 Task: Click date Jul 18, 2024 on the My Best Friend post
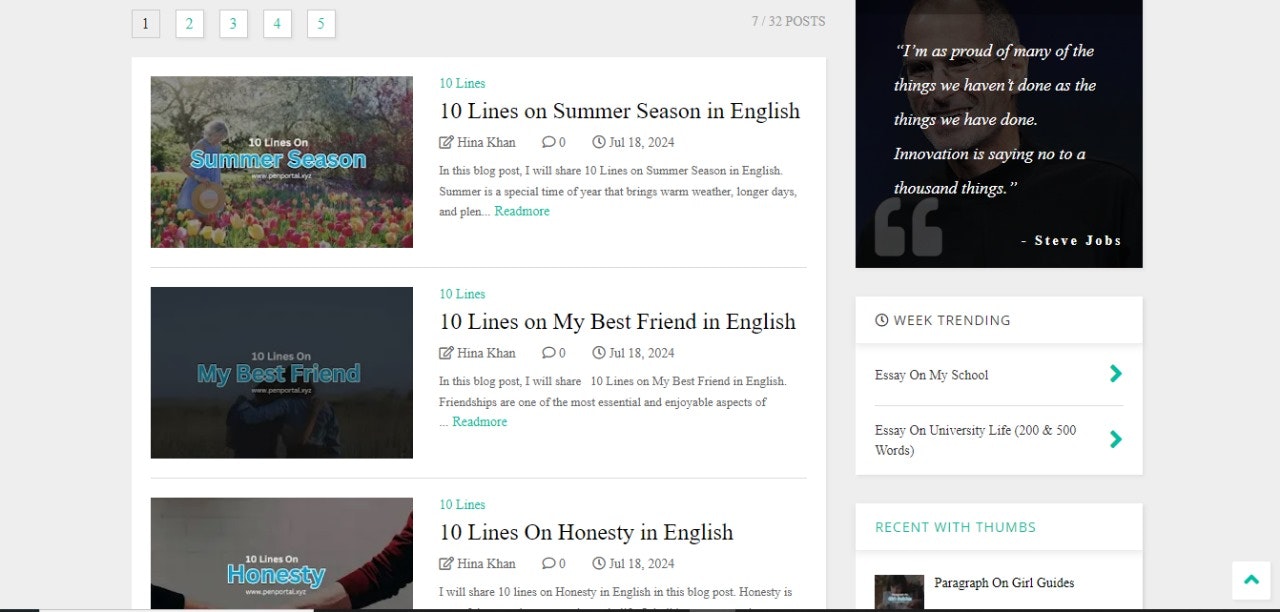pyautogui.click(x=642, y=353)
